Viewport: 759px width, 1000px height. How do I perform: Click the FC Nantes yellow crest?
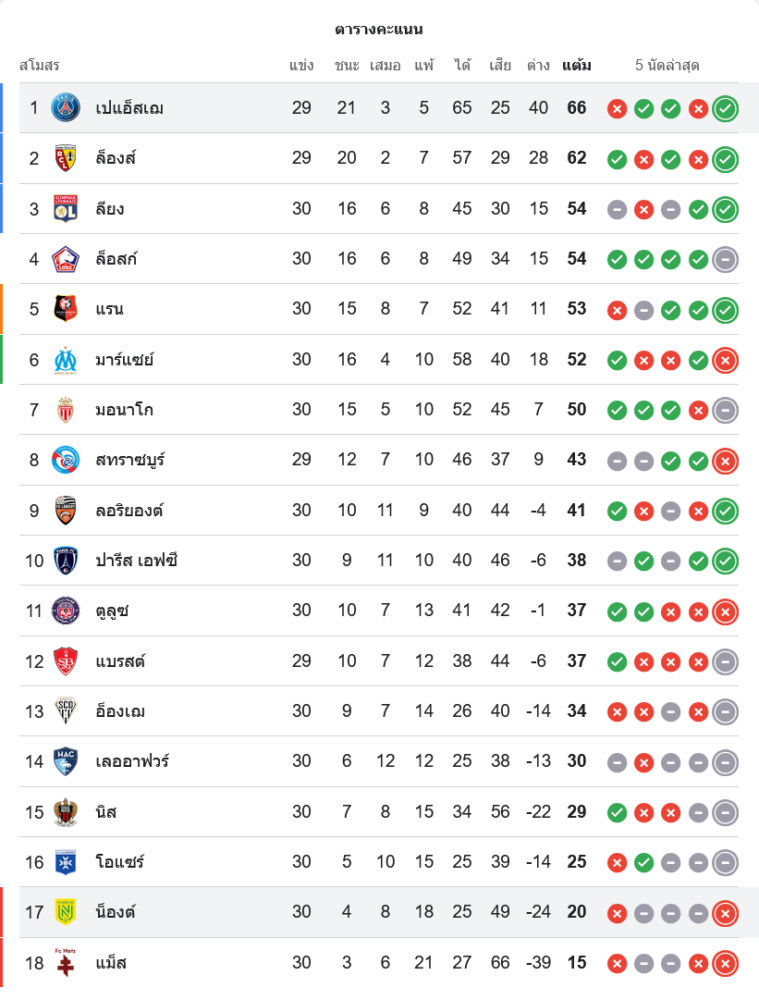[x=66, y=912]
